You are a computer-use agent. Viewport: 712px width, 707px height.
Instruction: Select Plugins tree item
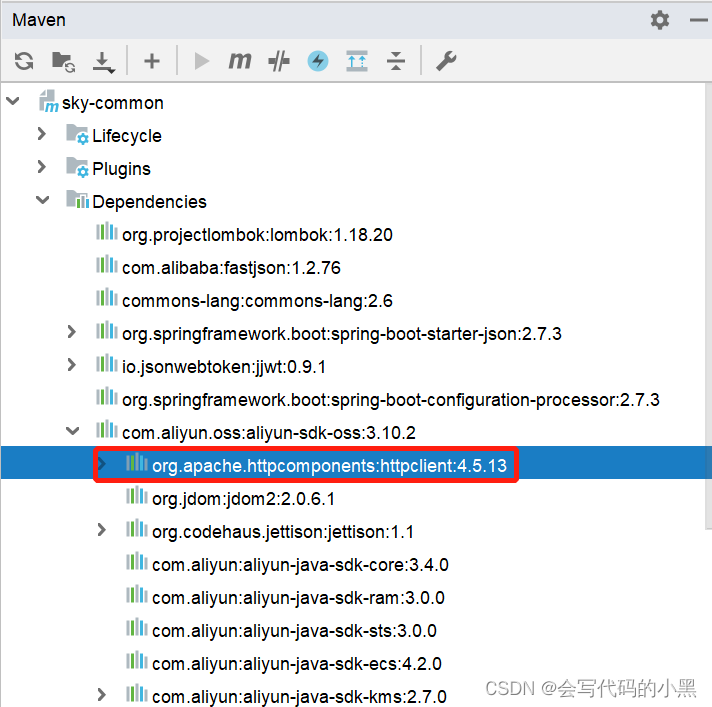121,169
